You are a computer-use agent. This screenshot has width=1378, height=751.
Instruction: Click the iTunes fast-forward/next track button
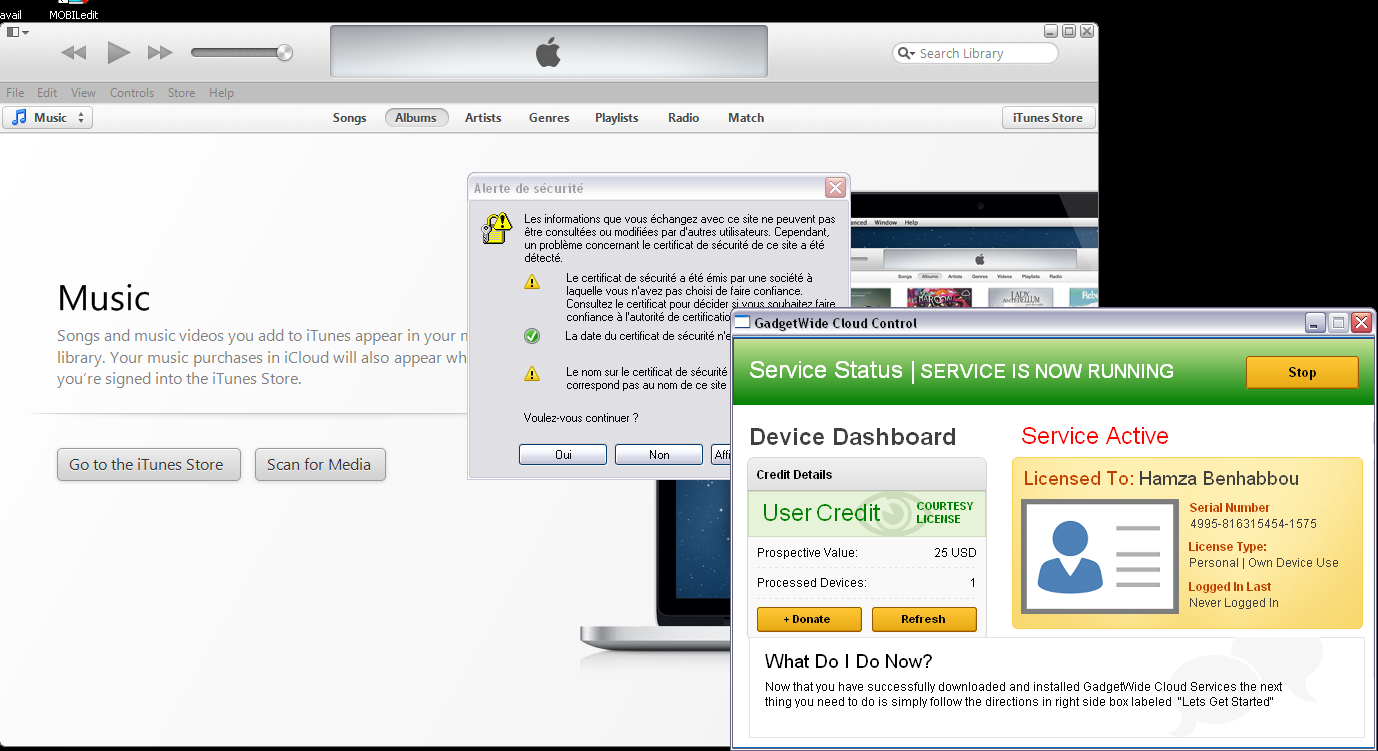[160, 53]
